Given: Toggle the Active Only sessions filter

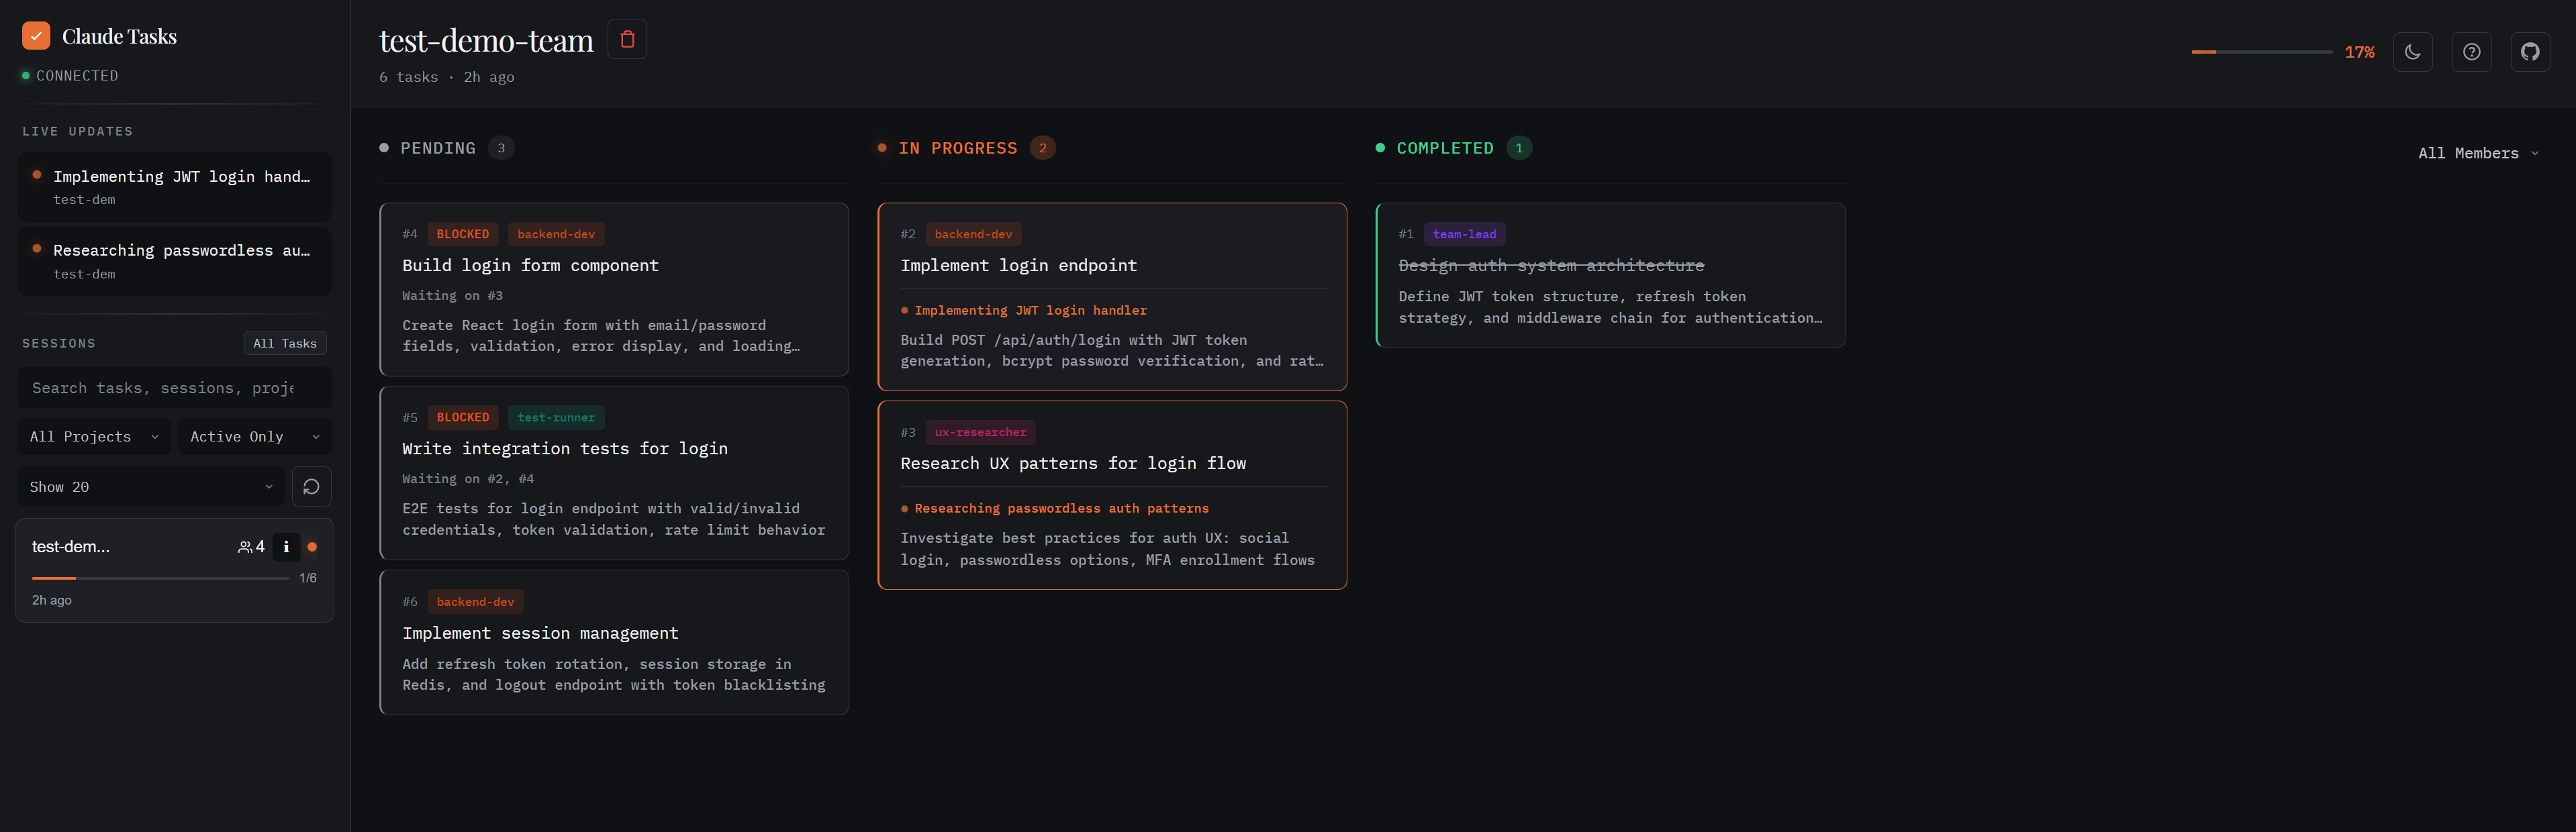Looking at the screenshot, I should (x=253, y=436).
